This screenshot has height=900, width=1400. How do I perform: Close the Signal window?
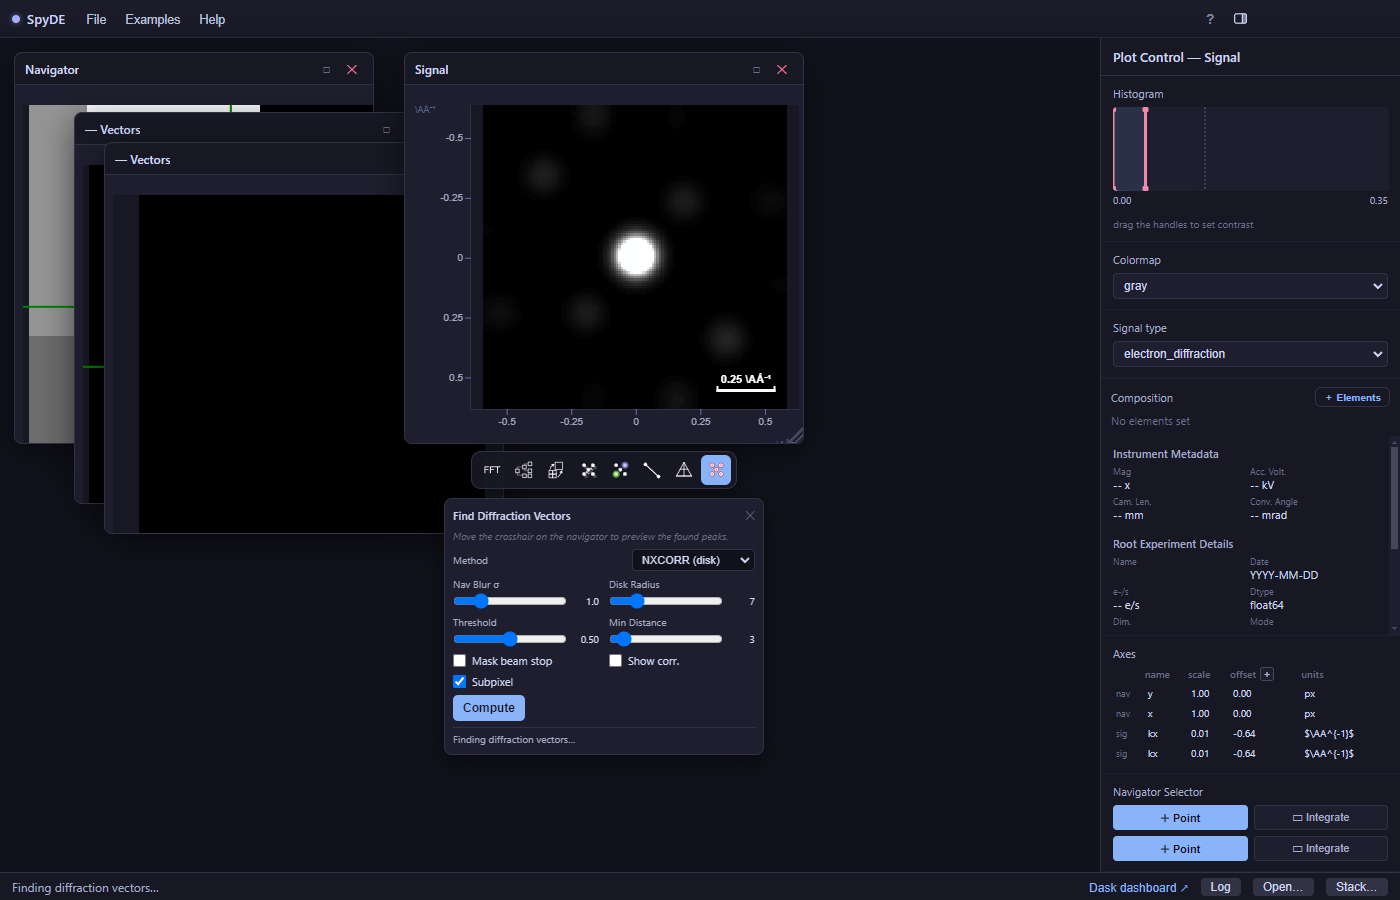point(782,70)
